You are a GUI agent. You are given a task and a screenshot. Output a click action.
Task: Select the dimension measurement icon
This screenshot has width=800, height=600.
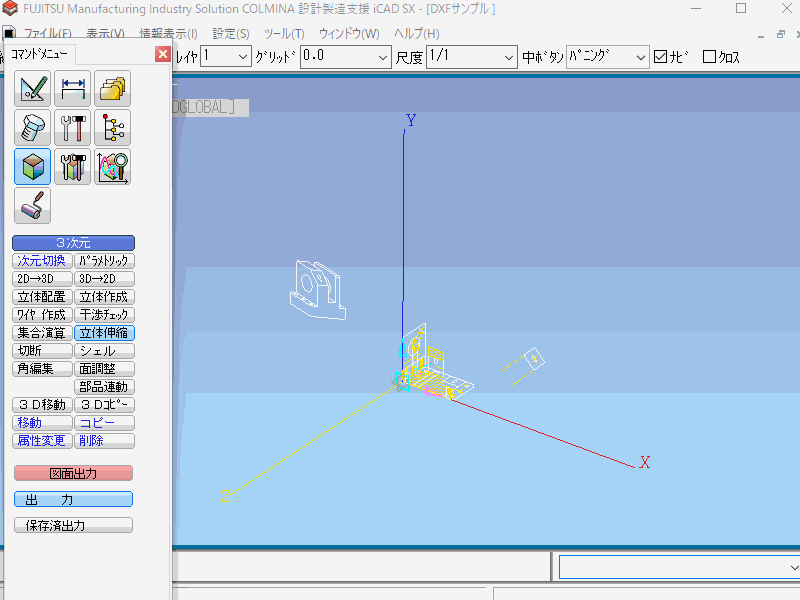coord(72,89)
